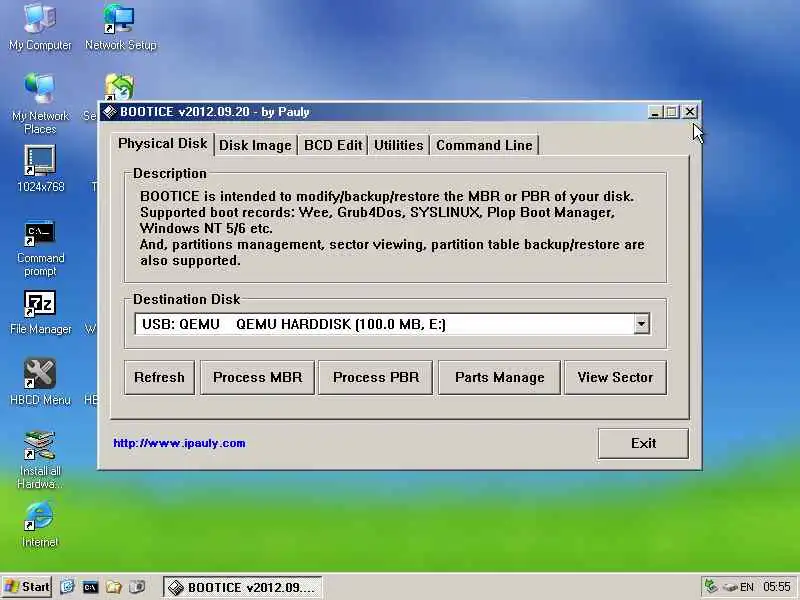Click the fourth quick launch icon
800x600 pixels.
[x=137, y=587]
